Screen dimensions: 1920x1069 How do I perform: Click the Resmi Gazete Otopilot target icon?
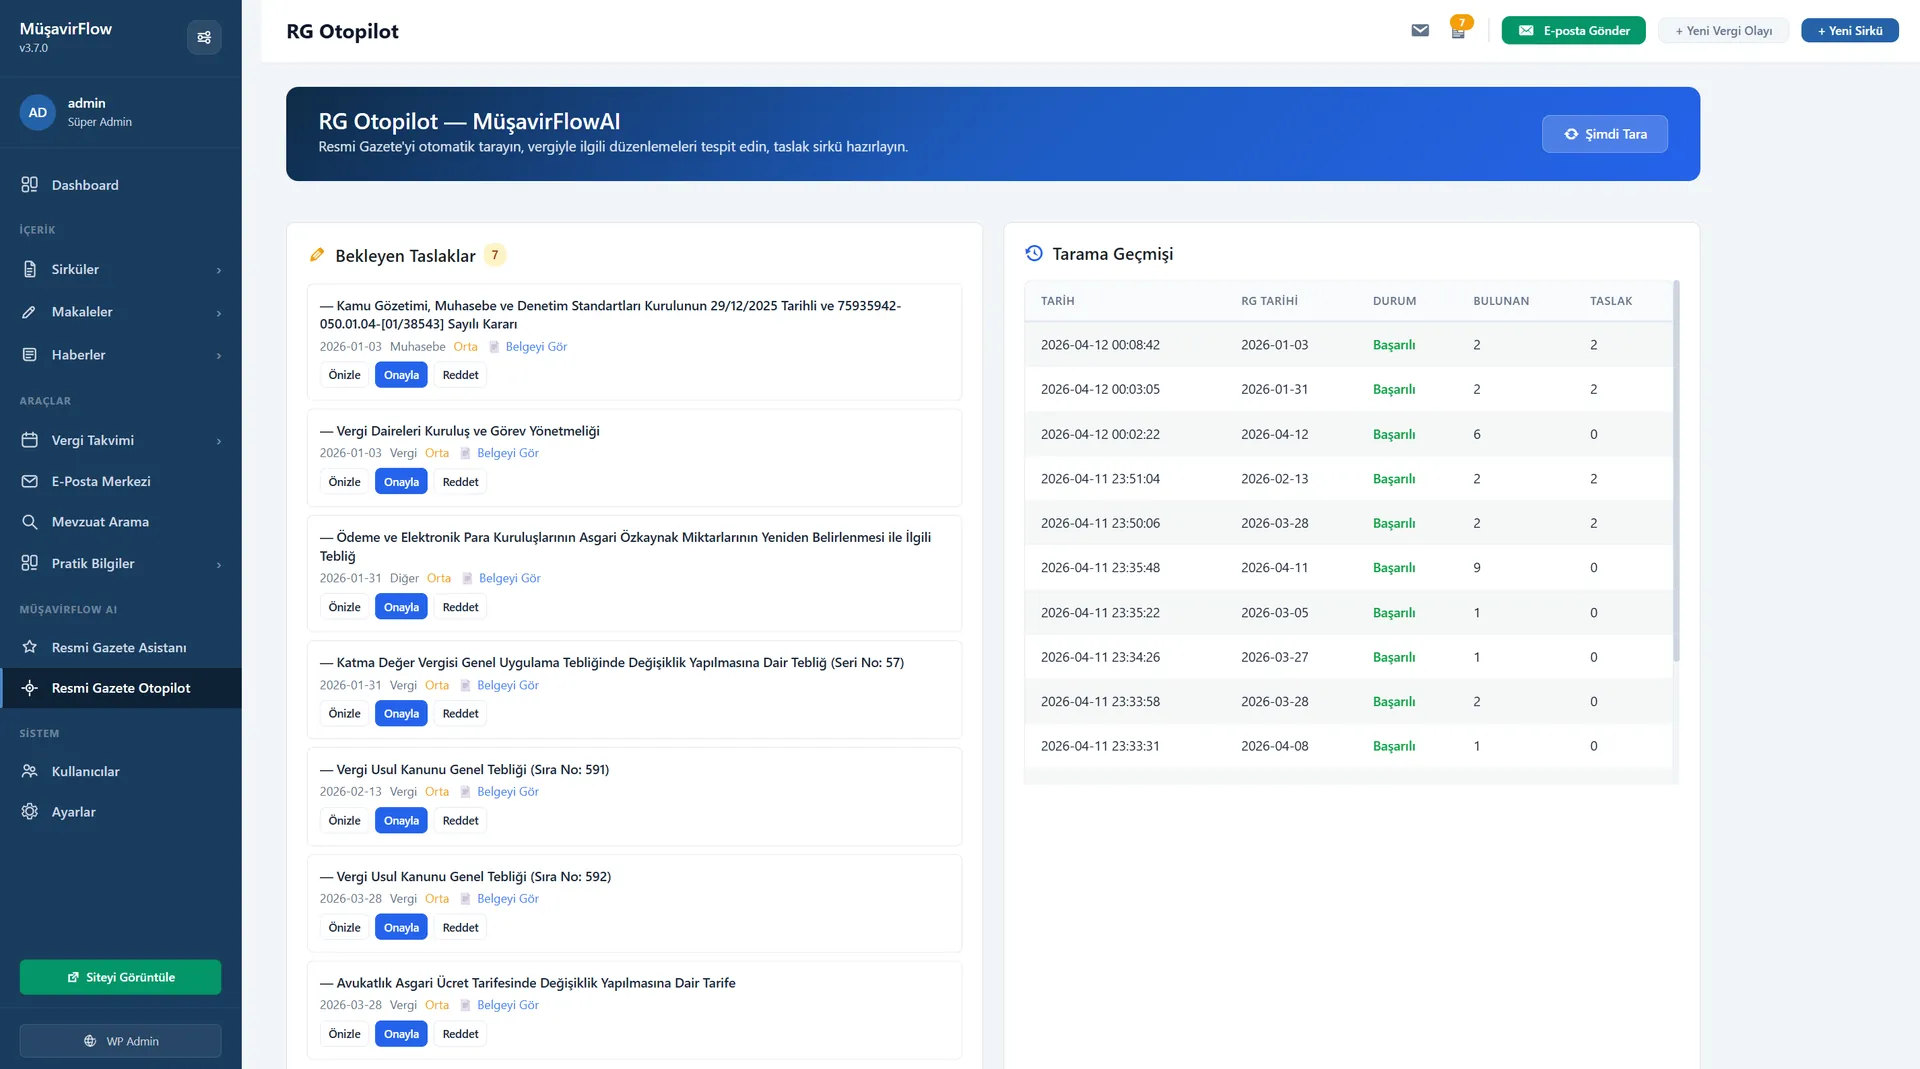click(x=30, y=688)
